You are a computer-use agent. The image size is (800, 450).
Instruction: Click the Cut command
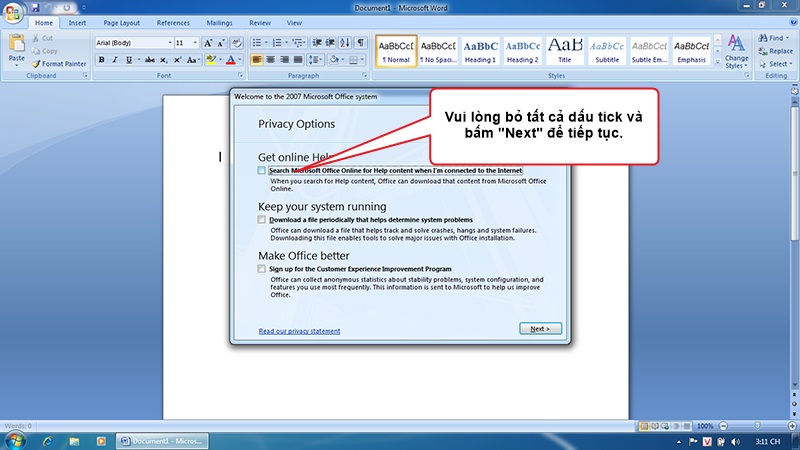point(42,38)
